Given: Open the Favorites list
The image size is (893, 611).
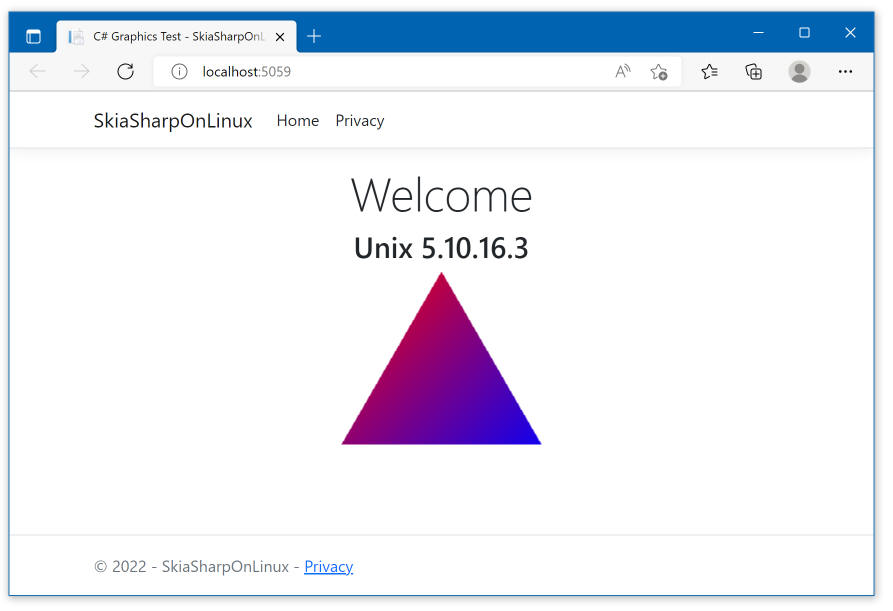Looking at the screenshot, I should 710,72.
